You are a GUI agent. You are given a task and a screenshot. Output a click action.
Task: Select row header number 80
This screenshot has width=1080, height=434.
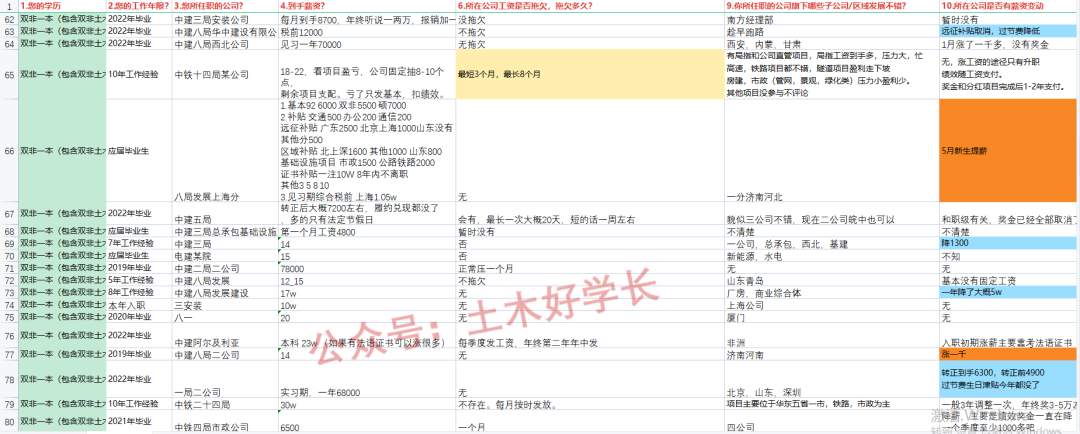click(9, 422)
